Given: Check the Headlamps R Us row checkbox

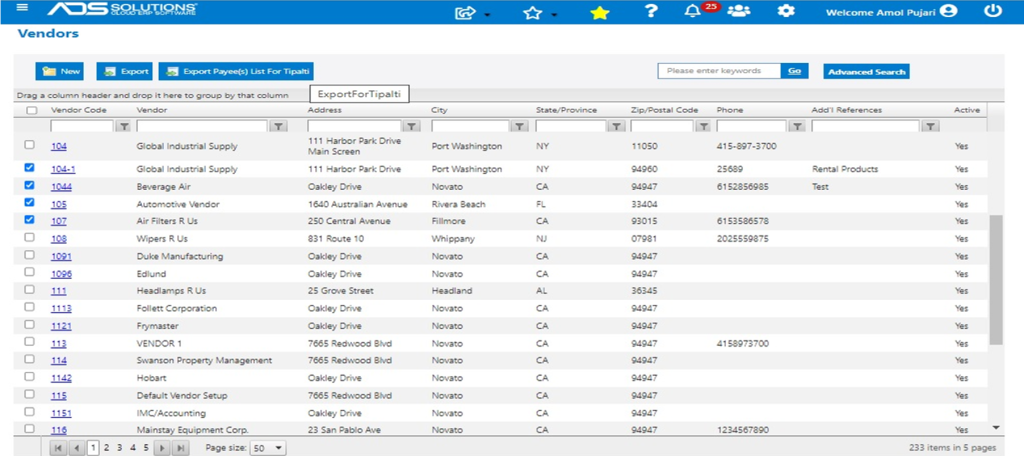Looking at the screenshot, I should pyautogui.click(x=29, y=290).
